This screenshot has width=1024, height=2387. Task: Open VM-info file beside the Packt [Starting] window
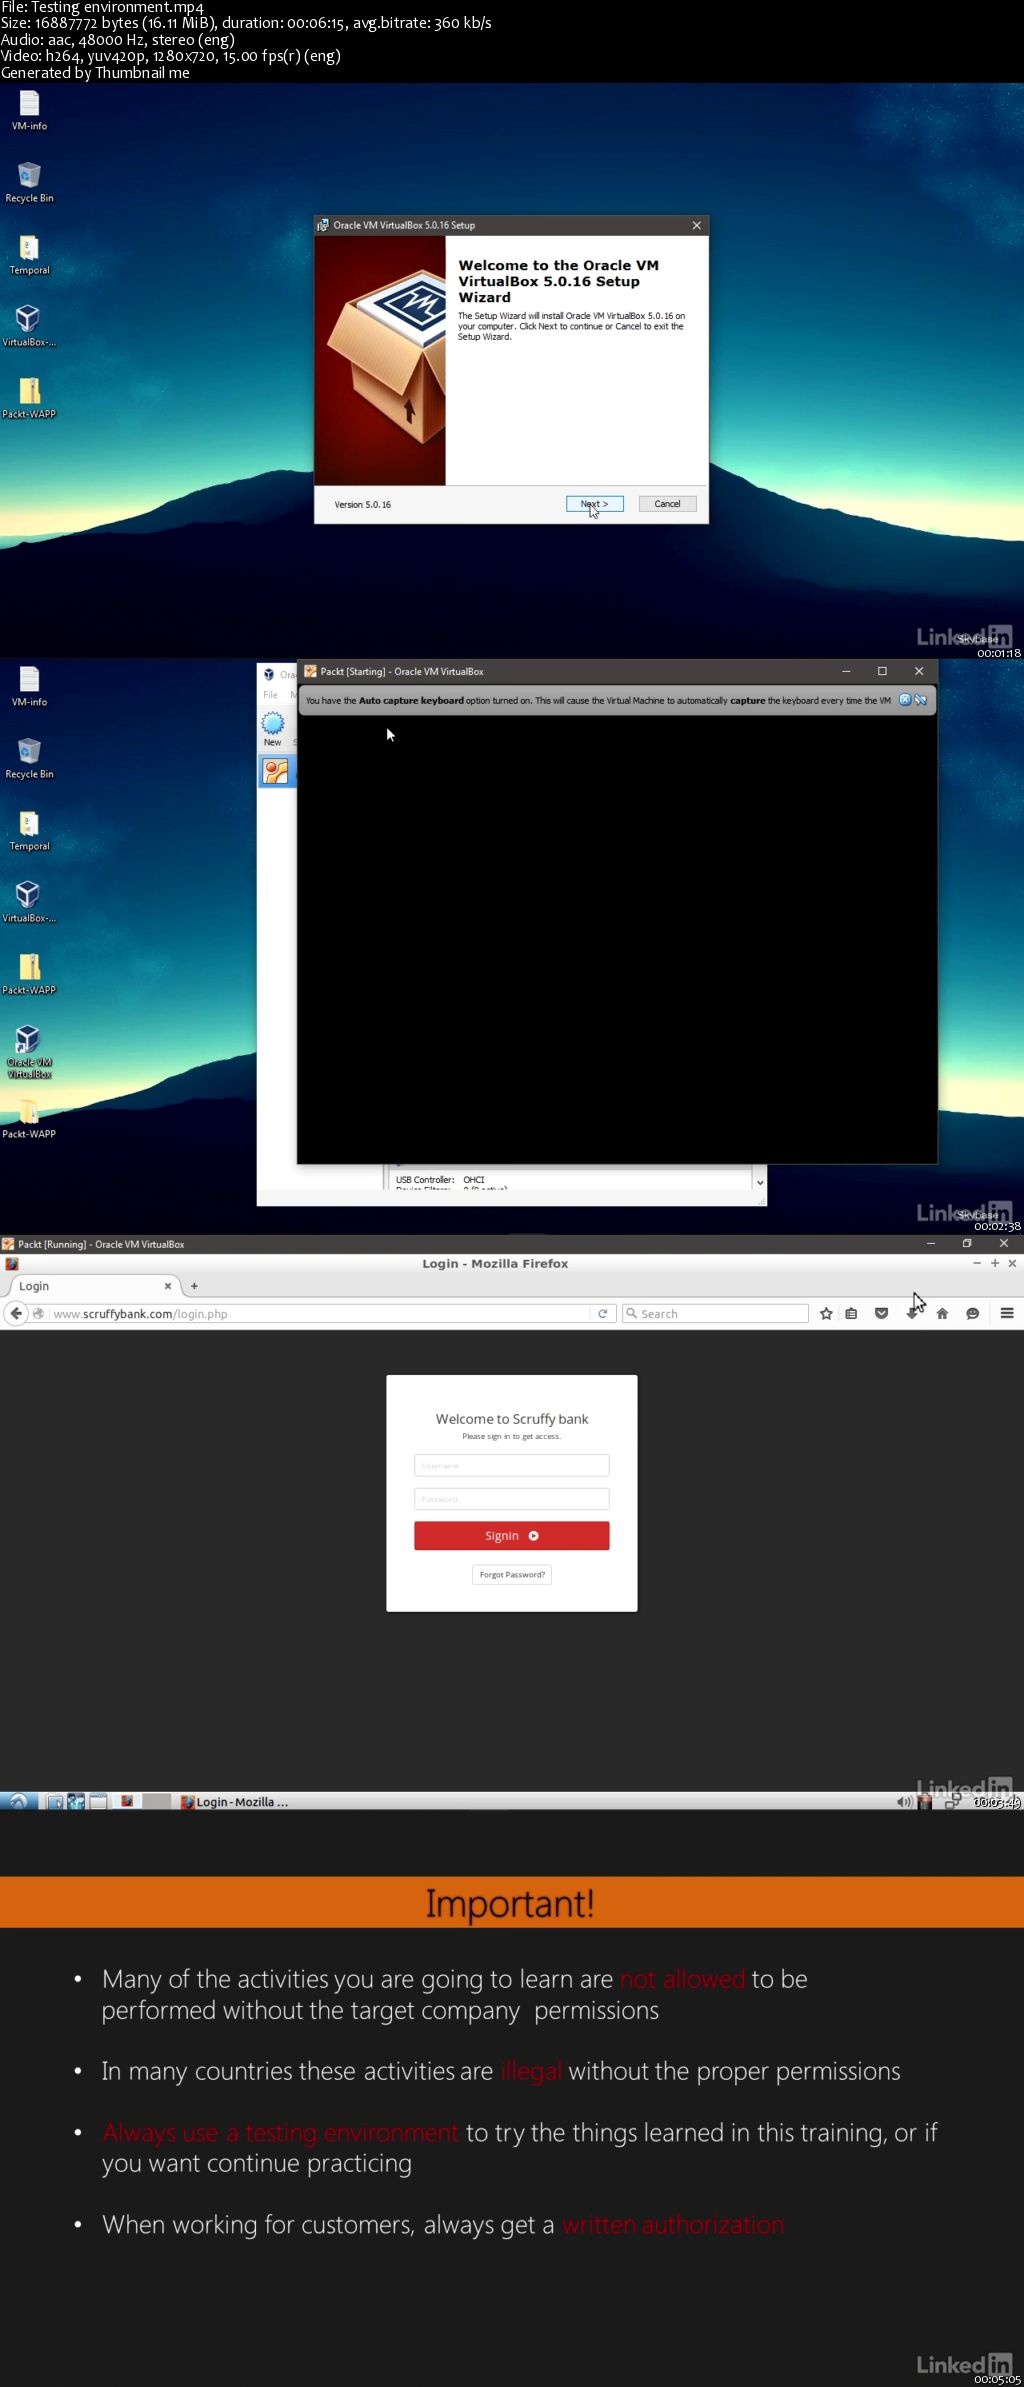(29, 687)
